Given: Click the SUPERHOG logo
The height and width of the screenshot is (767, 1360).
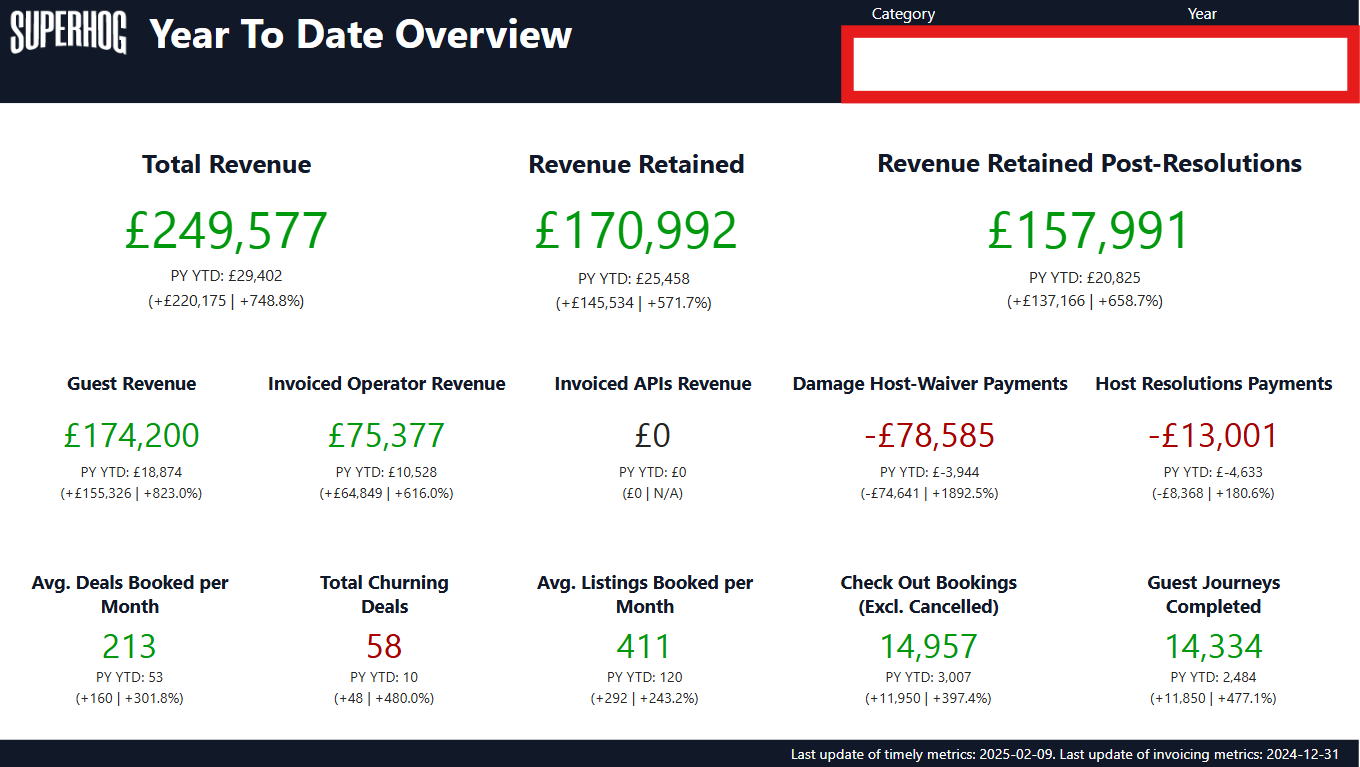Looking at the screenshot, I should (68, 35).
